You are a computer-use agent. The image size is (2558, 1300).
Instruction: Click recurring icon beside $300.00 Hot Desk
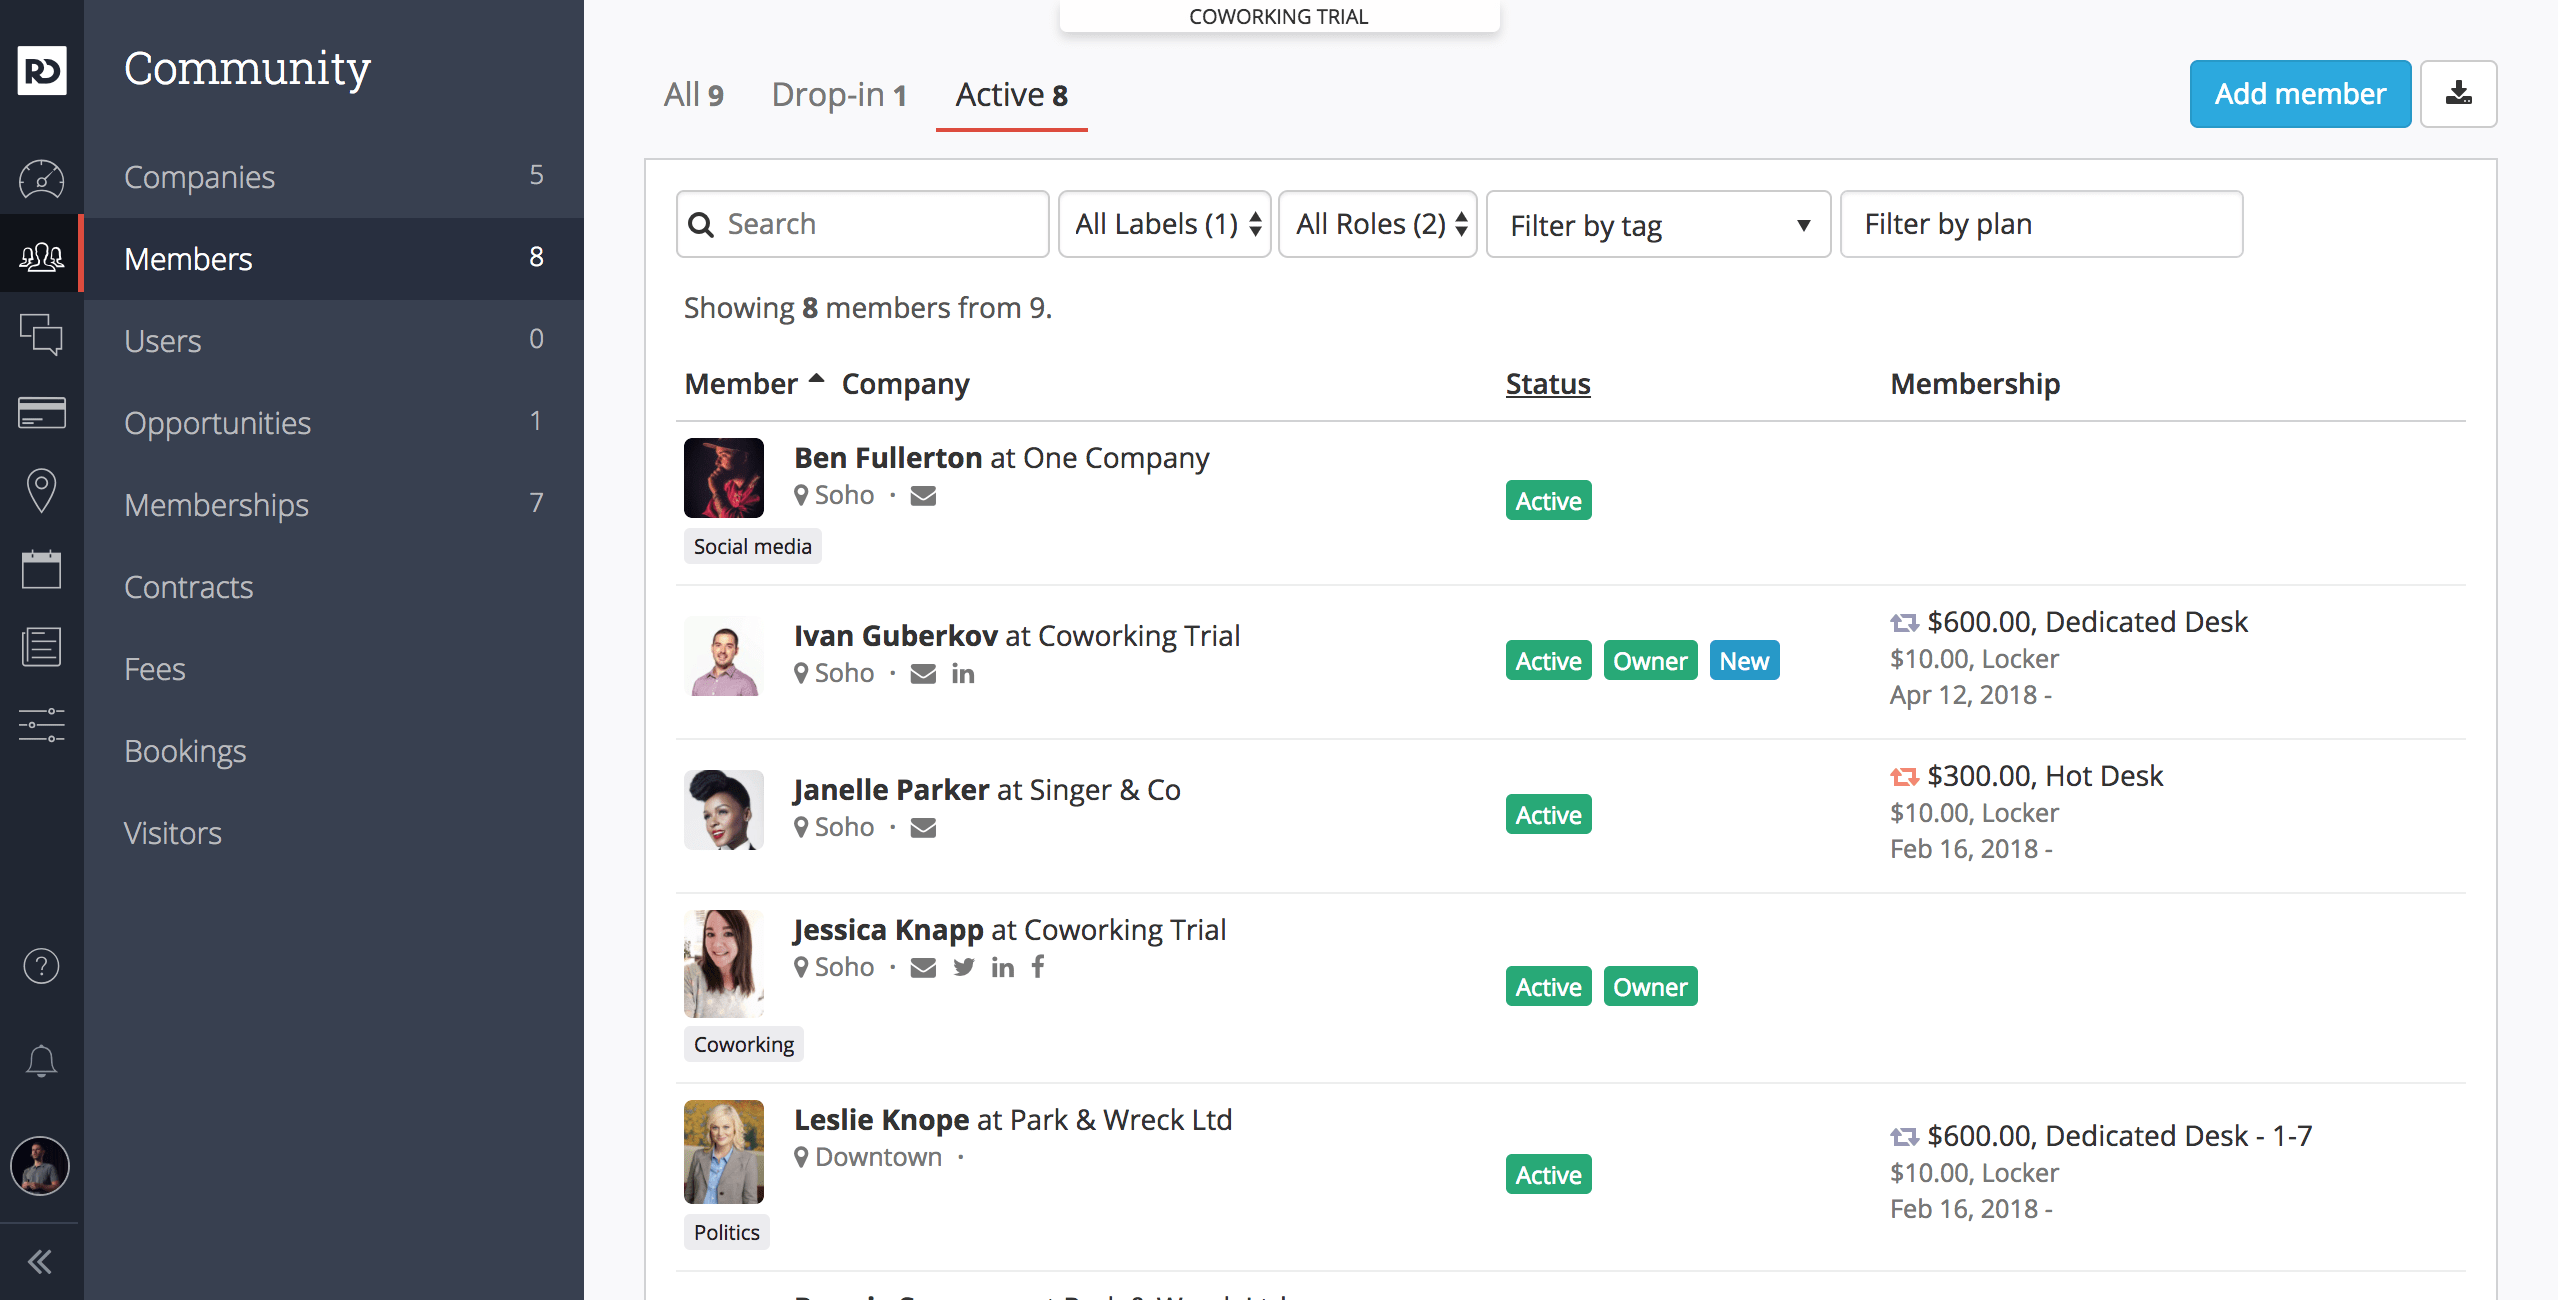click(1904, 777)
